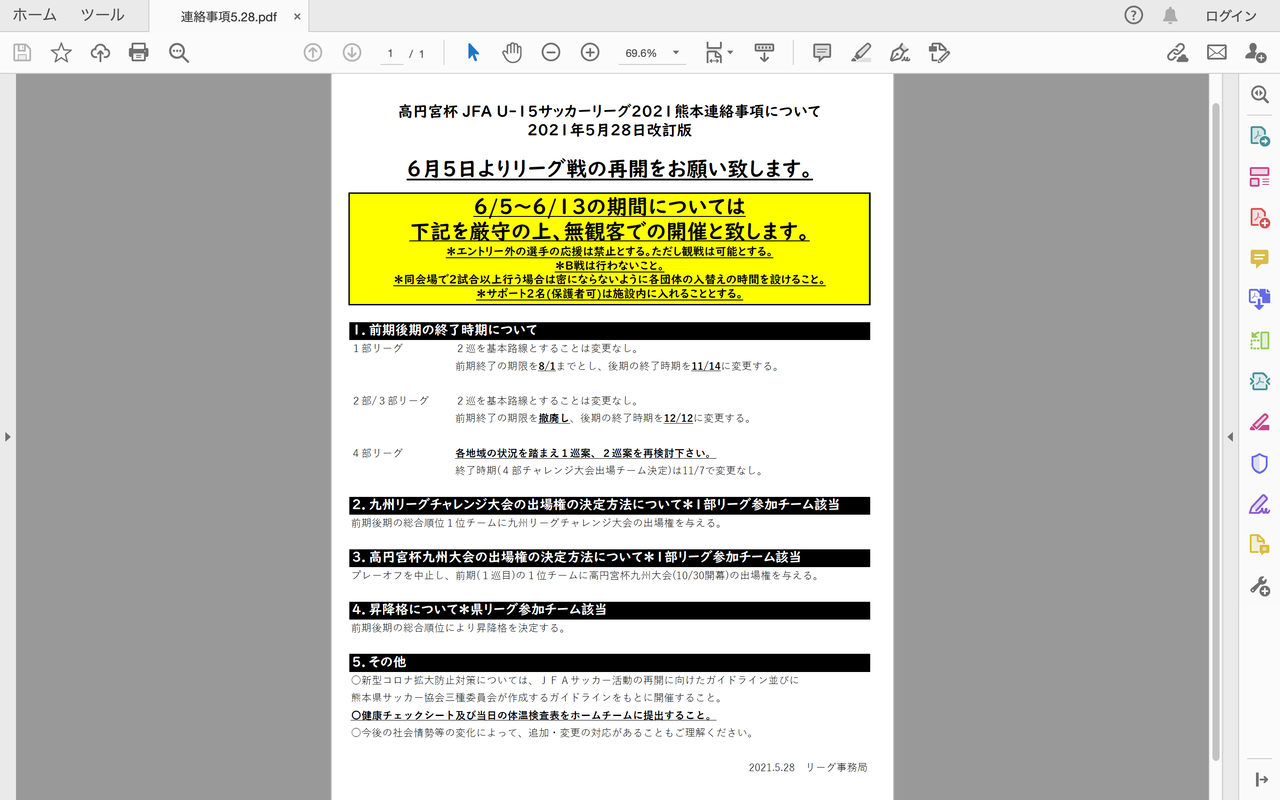
Task: Click the heading 4. 昇降格について
Action: [x=479, y=609]
